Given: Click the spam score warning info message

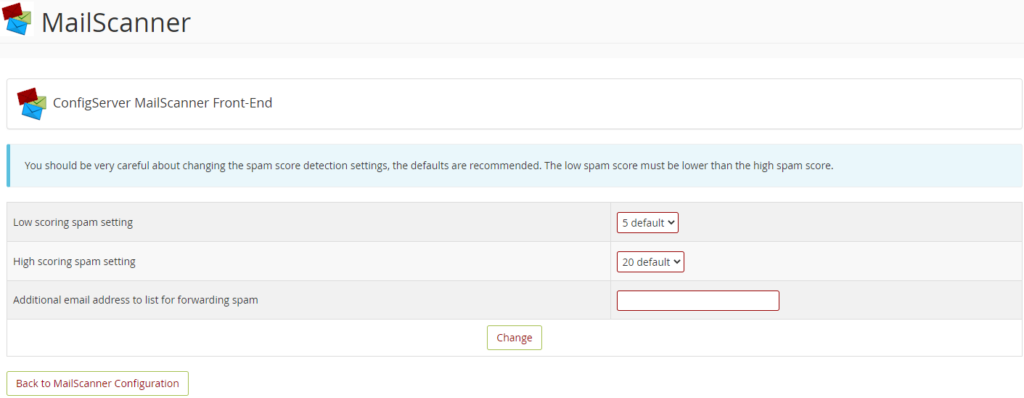Looking at the screenshot, I should [429, 165].
